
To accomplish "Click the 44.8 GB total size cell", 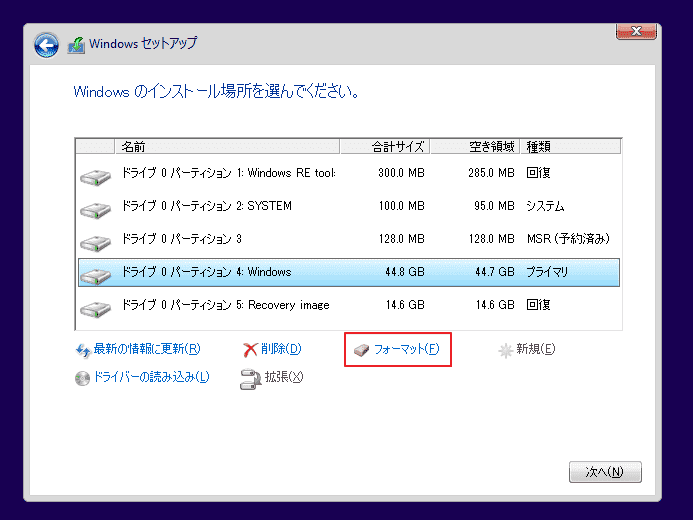I will [405, 272].
